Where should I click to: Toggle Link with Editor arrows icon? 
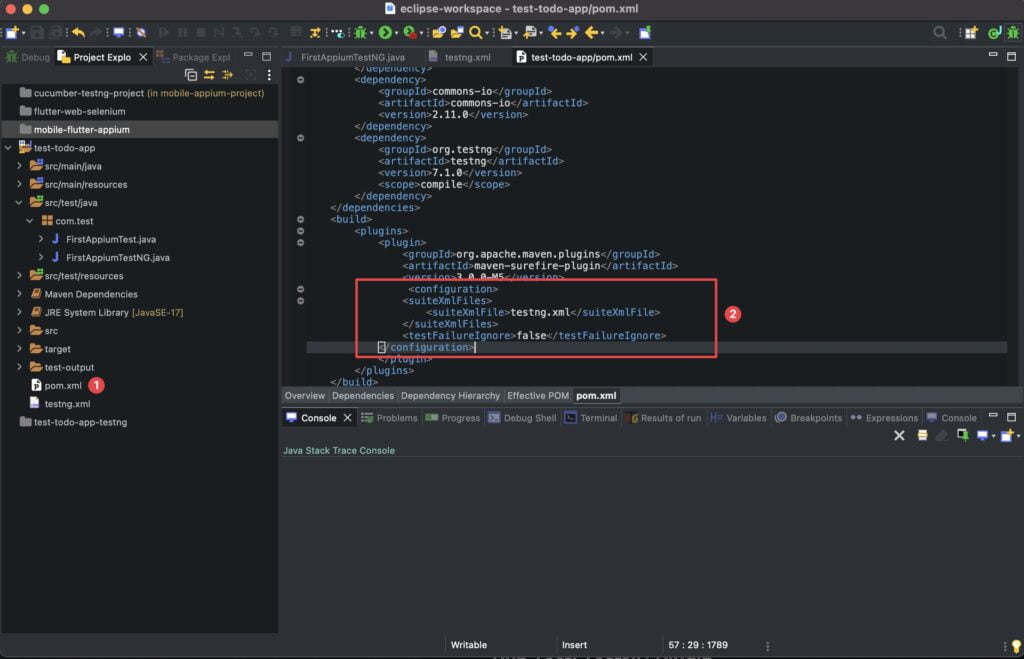209,75
